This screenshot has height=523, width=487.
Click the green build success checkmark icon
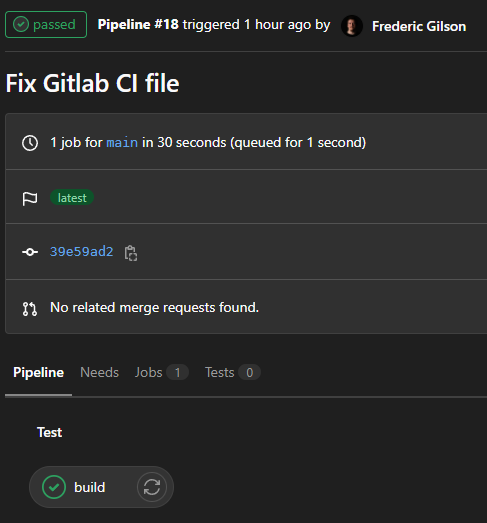54,487
